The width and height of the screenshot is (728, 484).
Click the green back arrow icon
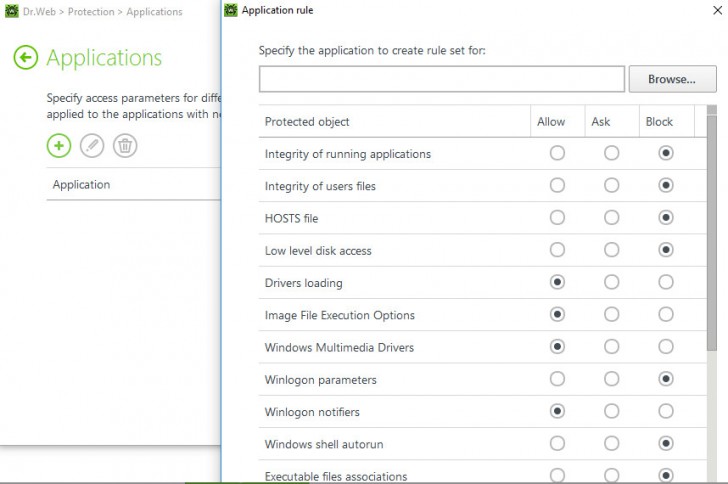tap(25, 58)
